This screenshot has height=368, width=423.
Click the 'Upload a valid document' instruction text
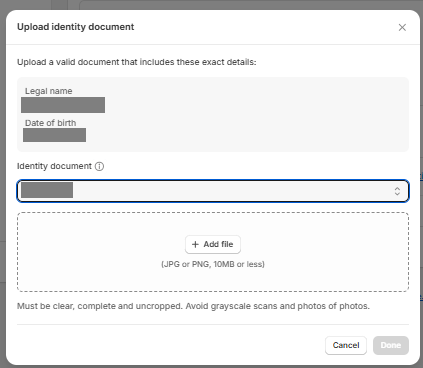point(137,62)
